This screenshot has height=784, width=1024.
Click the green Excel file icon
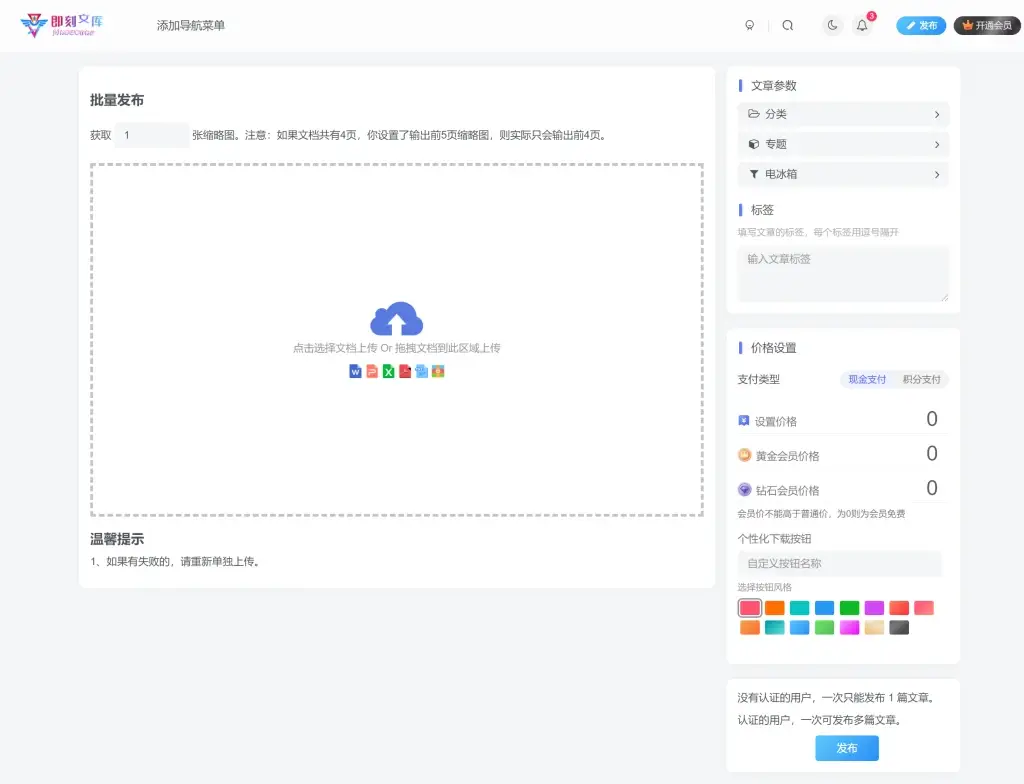click(x=389, y=372)
